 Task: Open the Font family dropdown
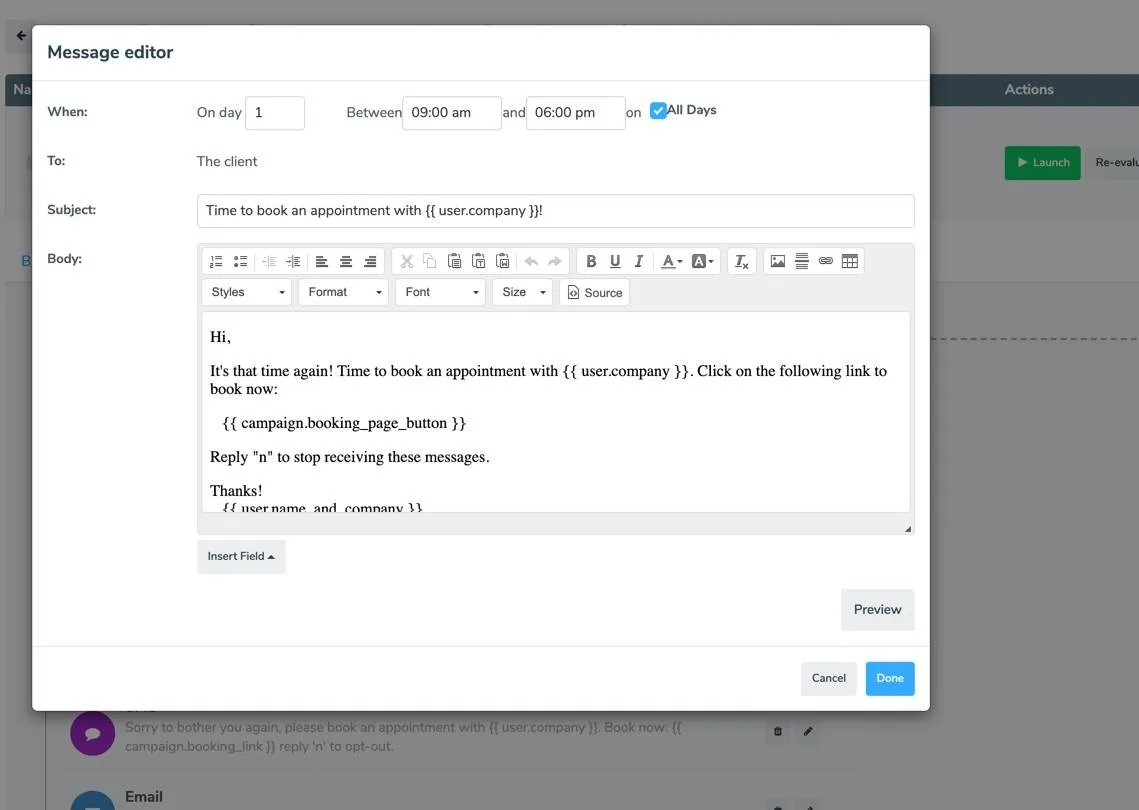pos(440,292)
